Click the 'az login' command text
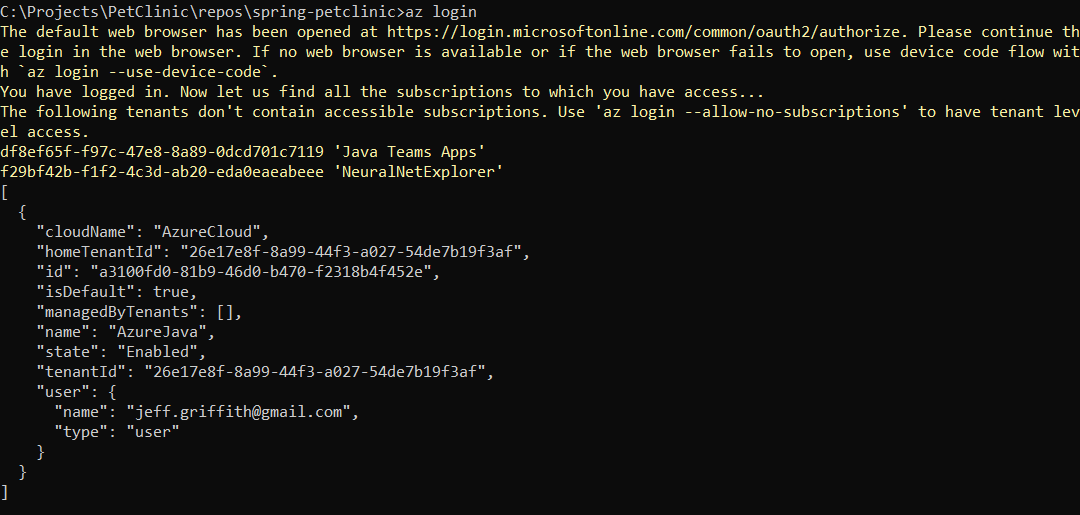1080x515 pixels. click(x=442, y=12)
